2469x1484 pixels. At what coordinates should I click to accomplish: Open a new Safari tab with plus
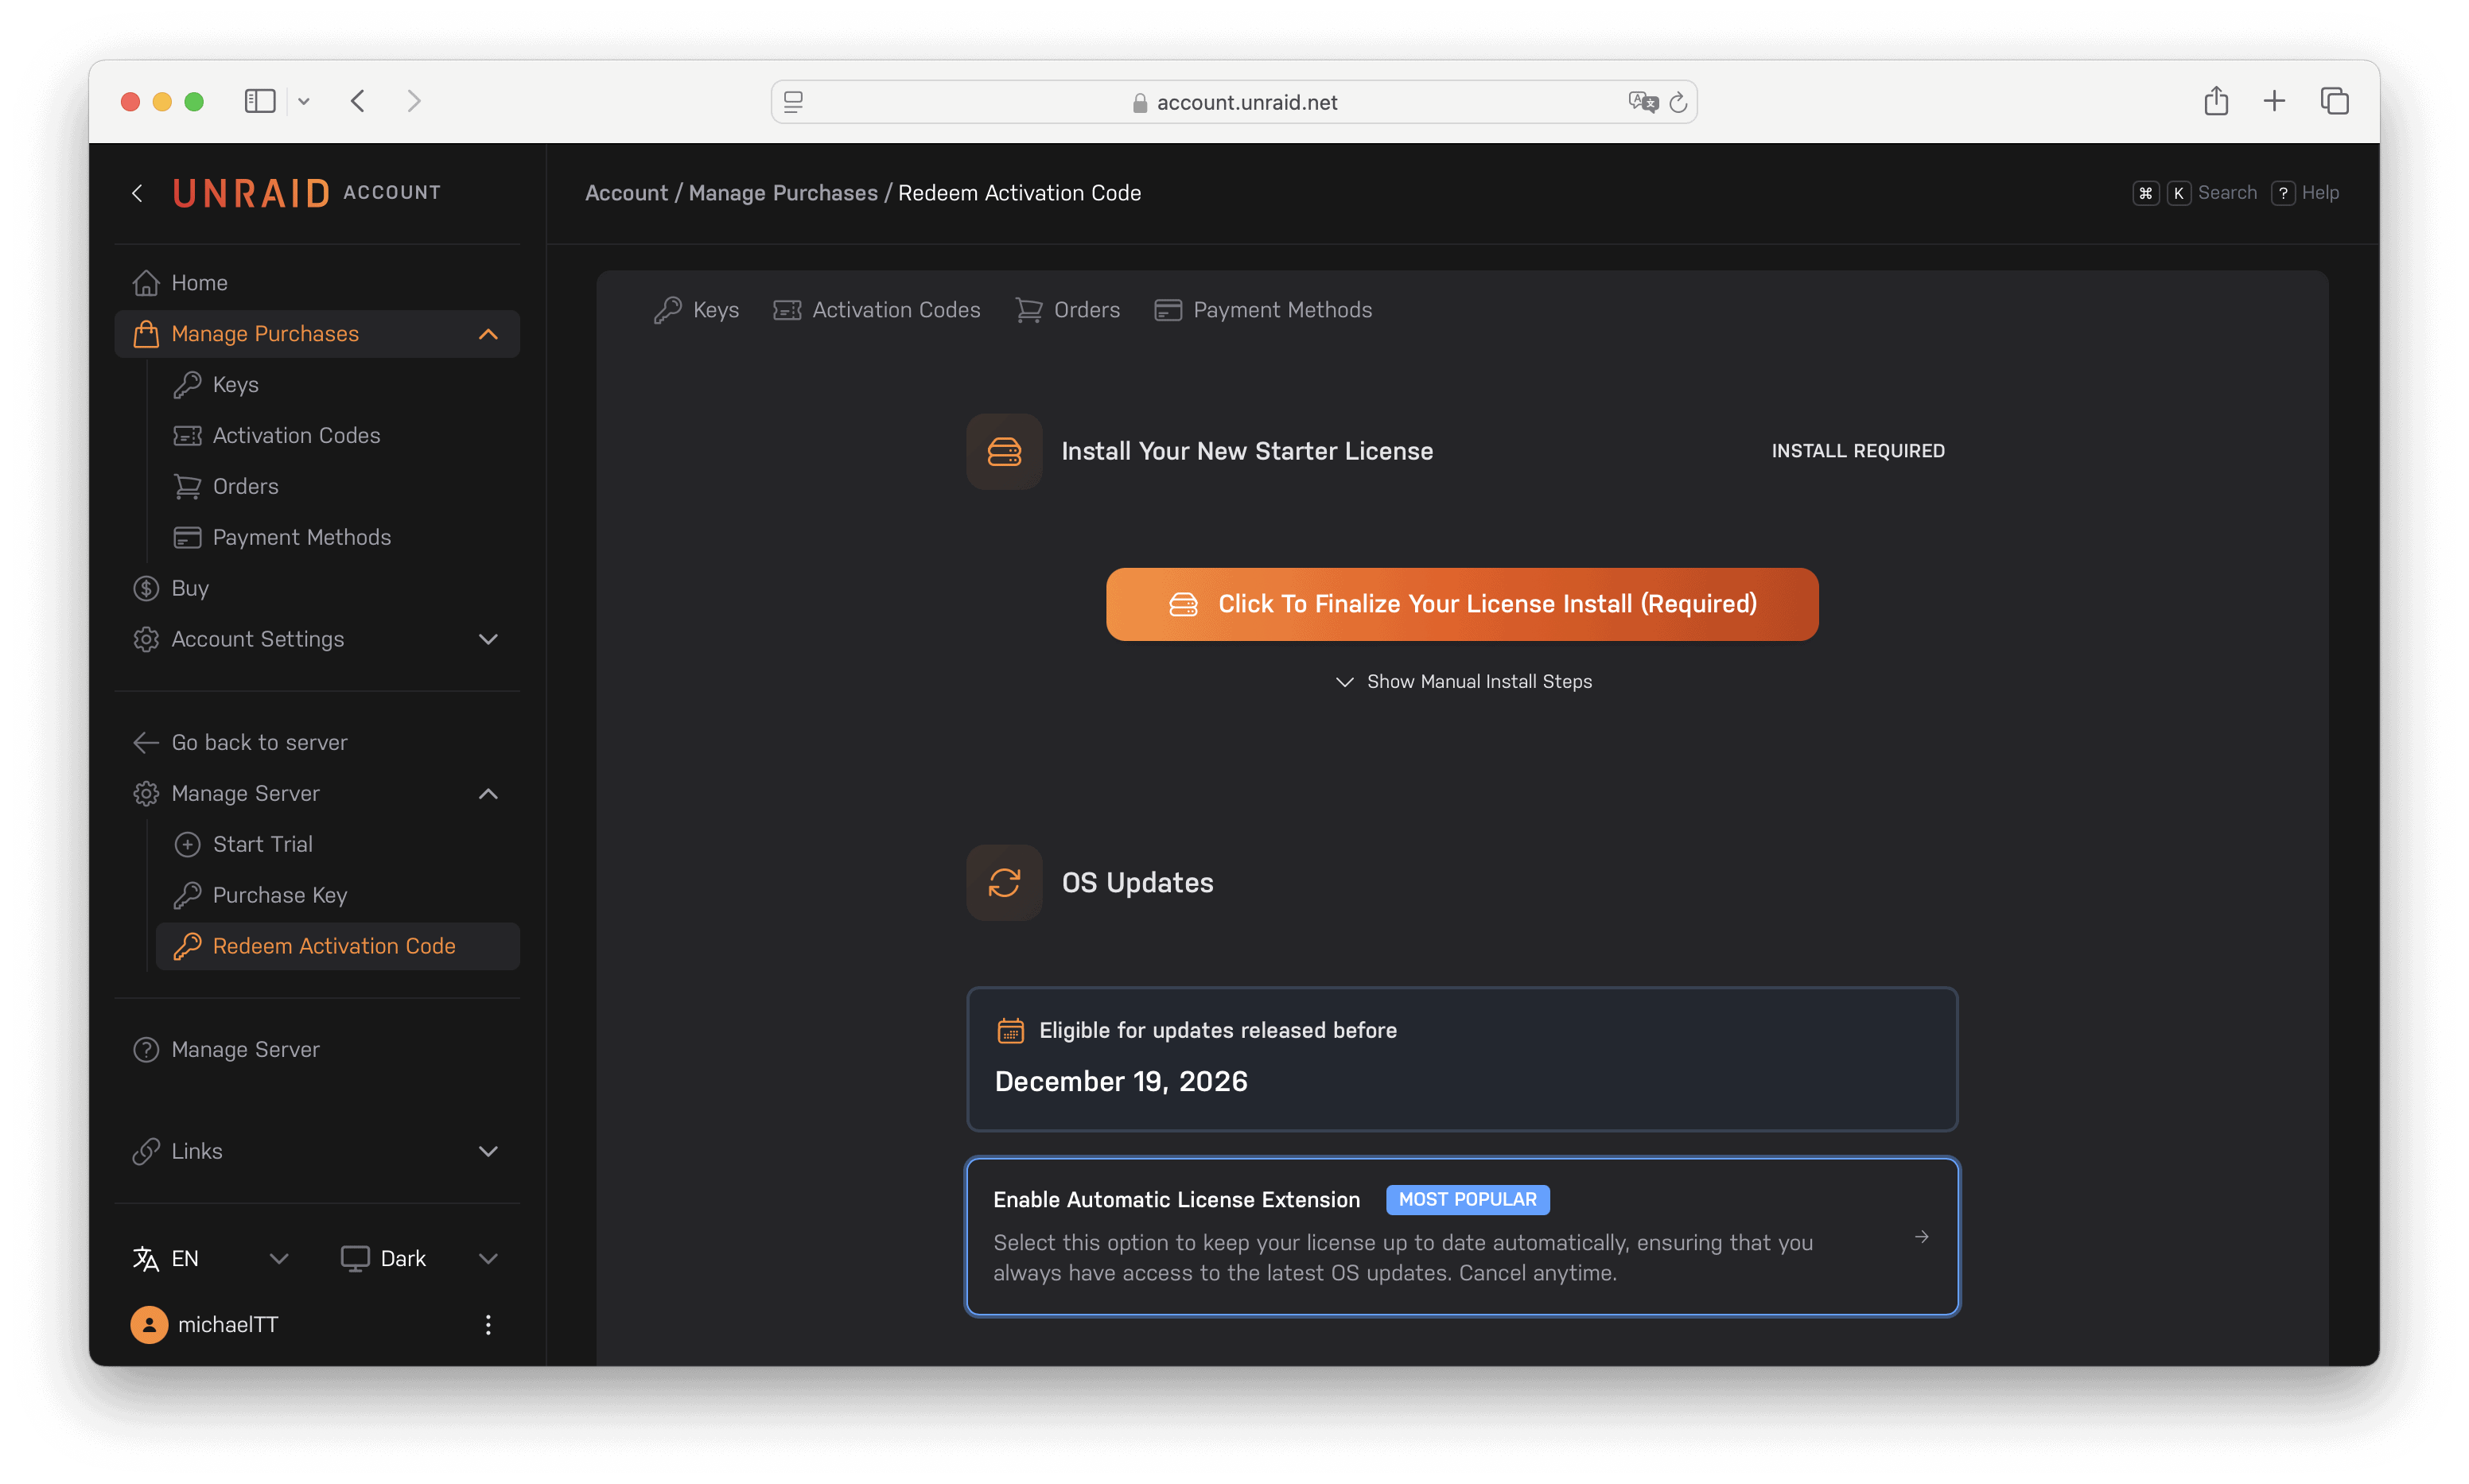tap(2274, 101)
